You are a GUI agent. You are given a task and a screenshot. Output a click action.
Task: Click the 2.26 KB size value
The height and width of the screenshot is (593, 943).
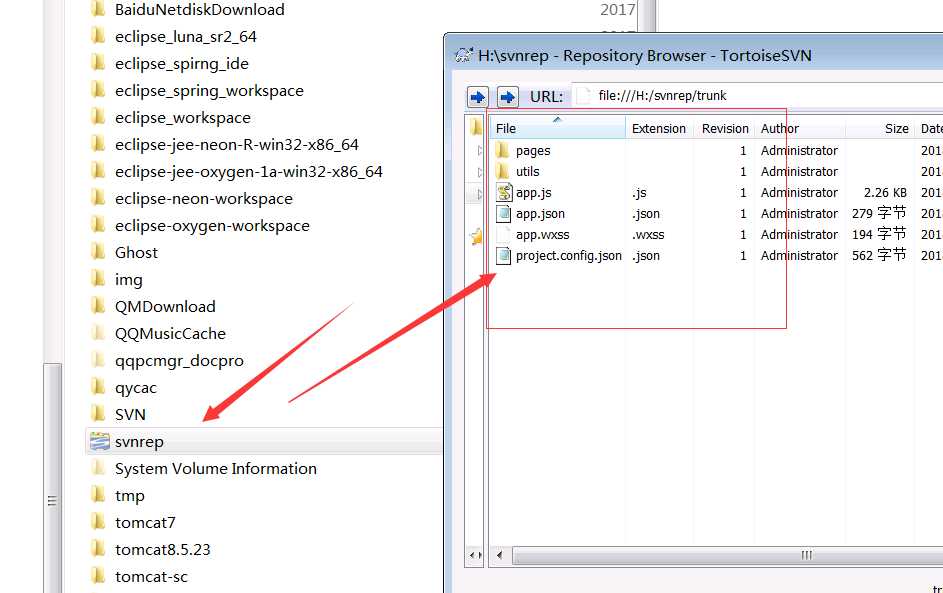[885, 192]
